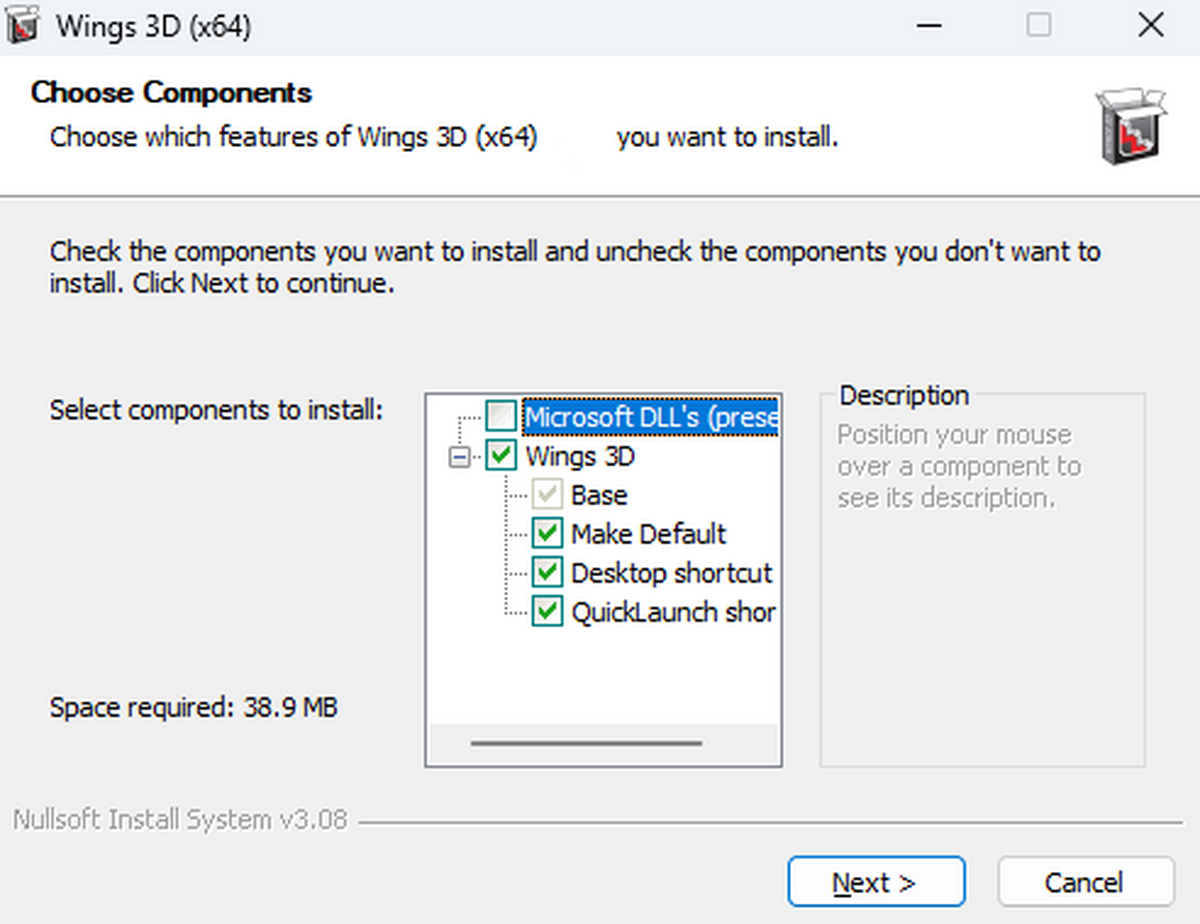The image size is (1200, 924).
Task: Cancel the installation
Action: point(1085,883)
